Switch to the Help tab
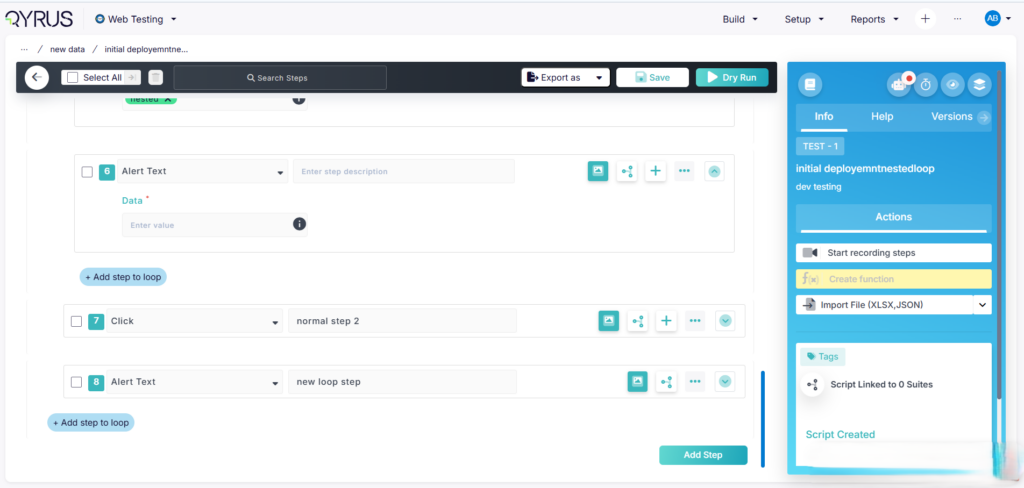This screenshot has height=488, width=1024. tap(882, 116)
